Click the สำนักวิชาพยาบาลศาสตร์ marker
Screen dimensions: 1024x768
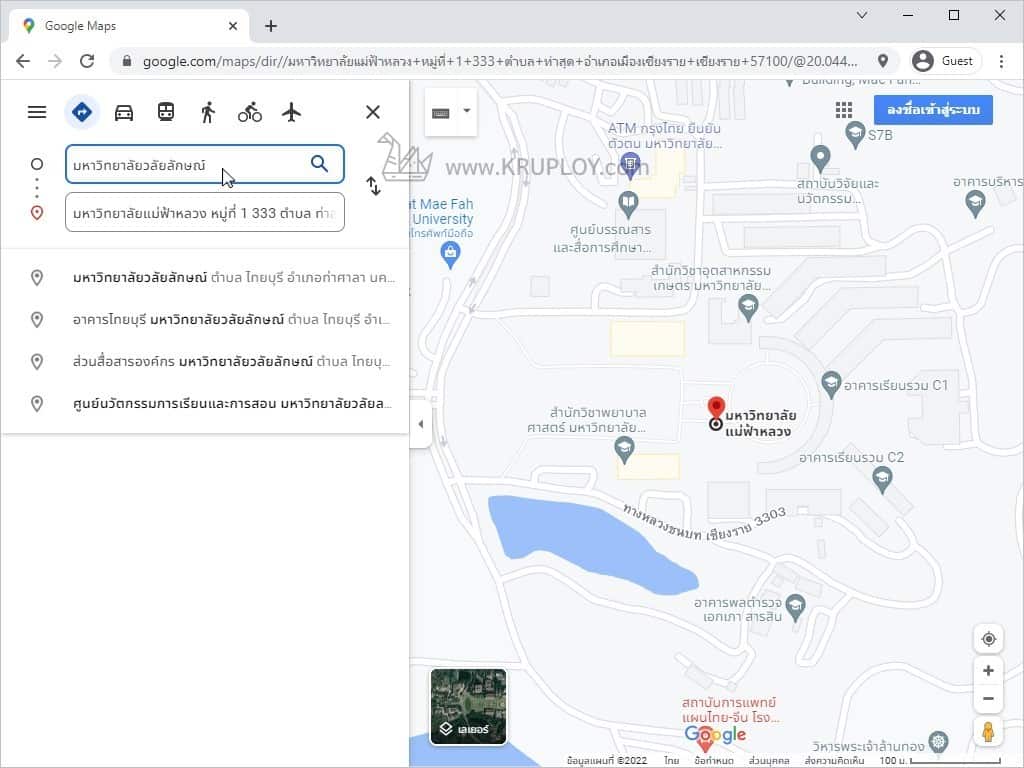[x=625, y=449]
